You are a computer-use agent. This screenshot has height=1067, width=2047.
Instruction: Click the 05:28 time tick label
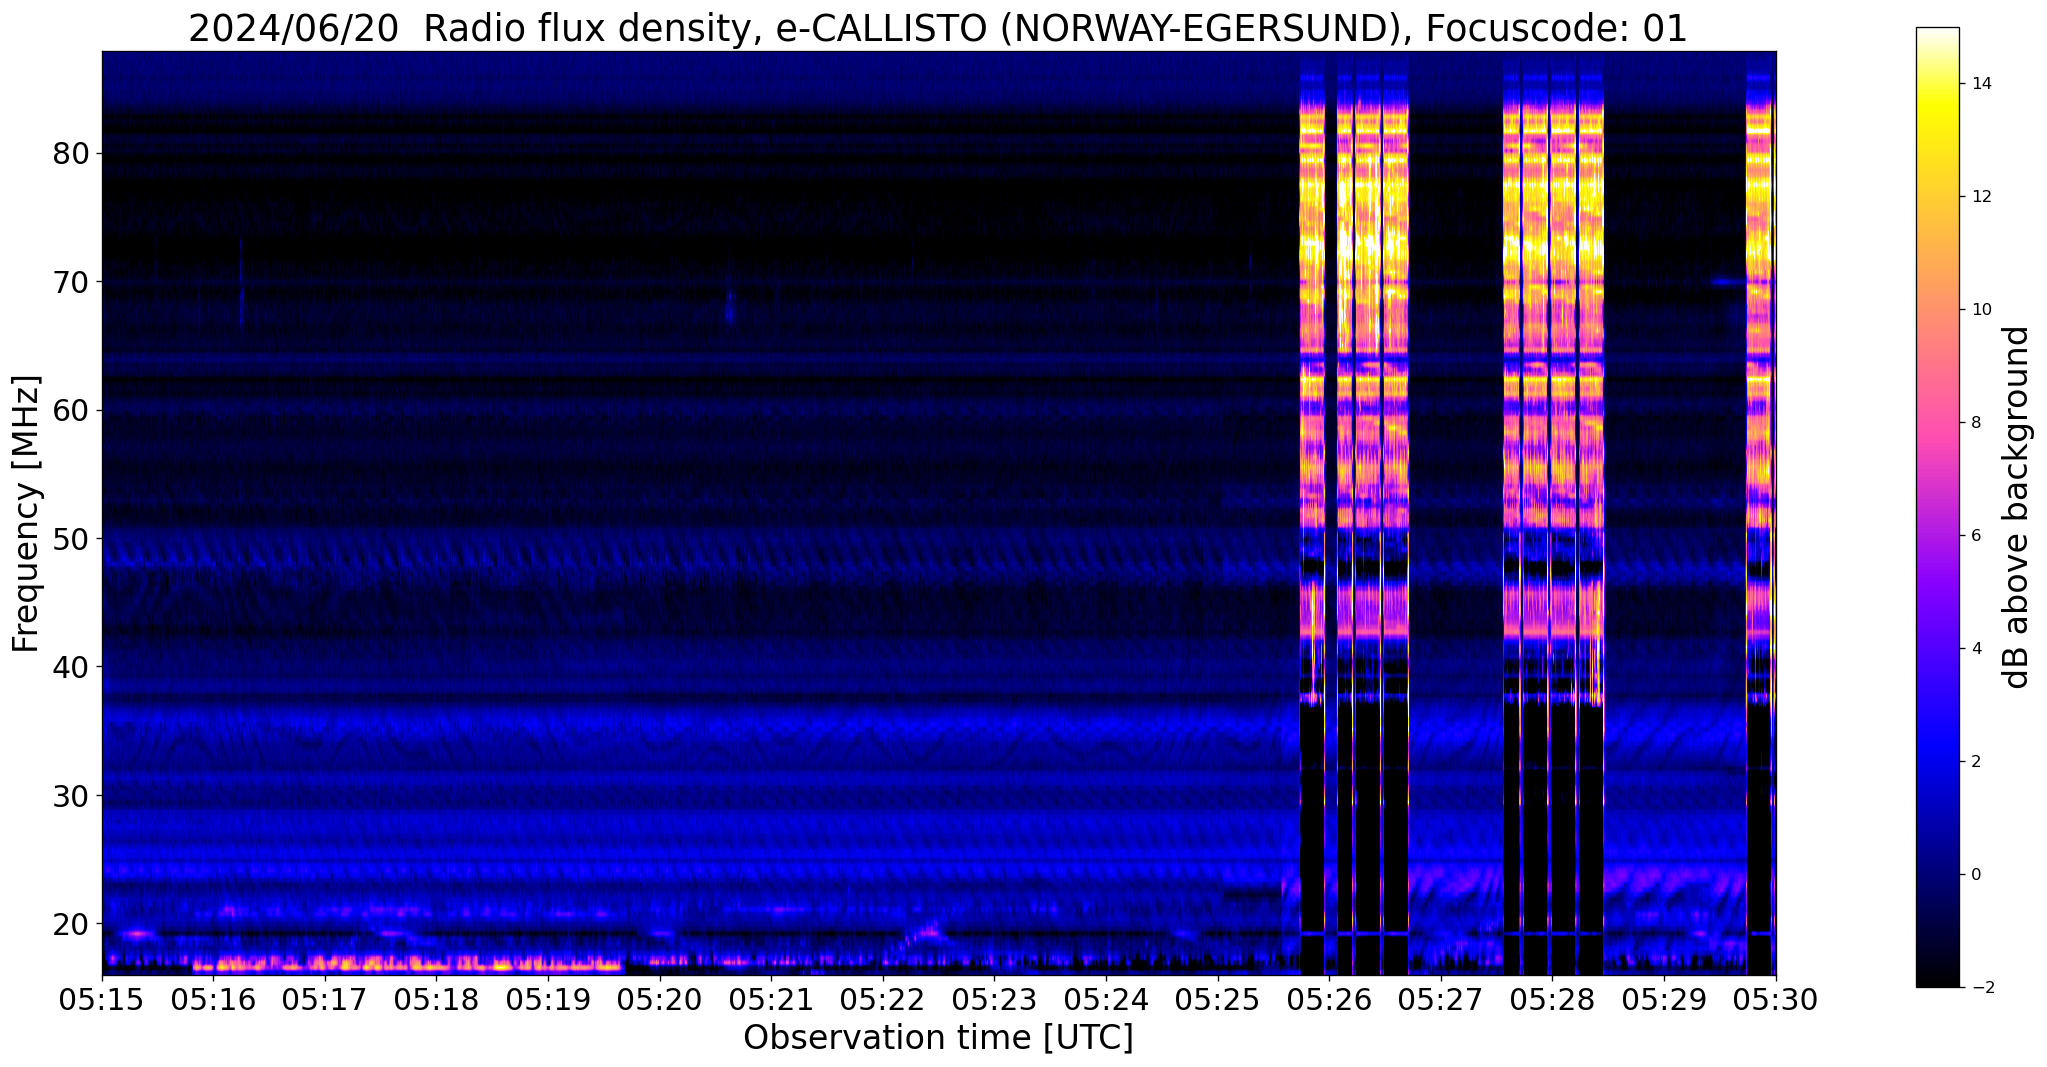pos(1552,999)
